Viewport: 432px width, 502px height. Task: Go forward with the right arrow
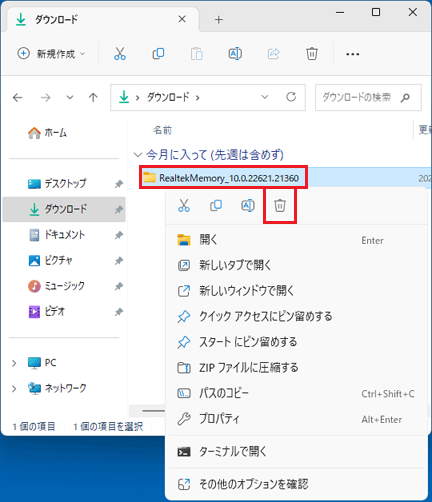pos(45,98)
